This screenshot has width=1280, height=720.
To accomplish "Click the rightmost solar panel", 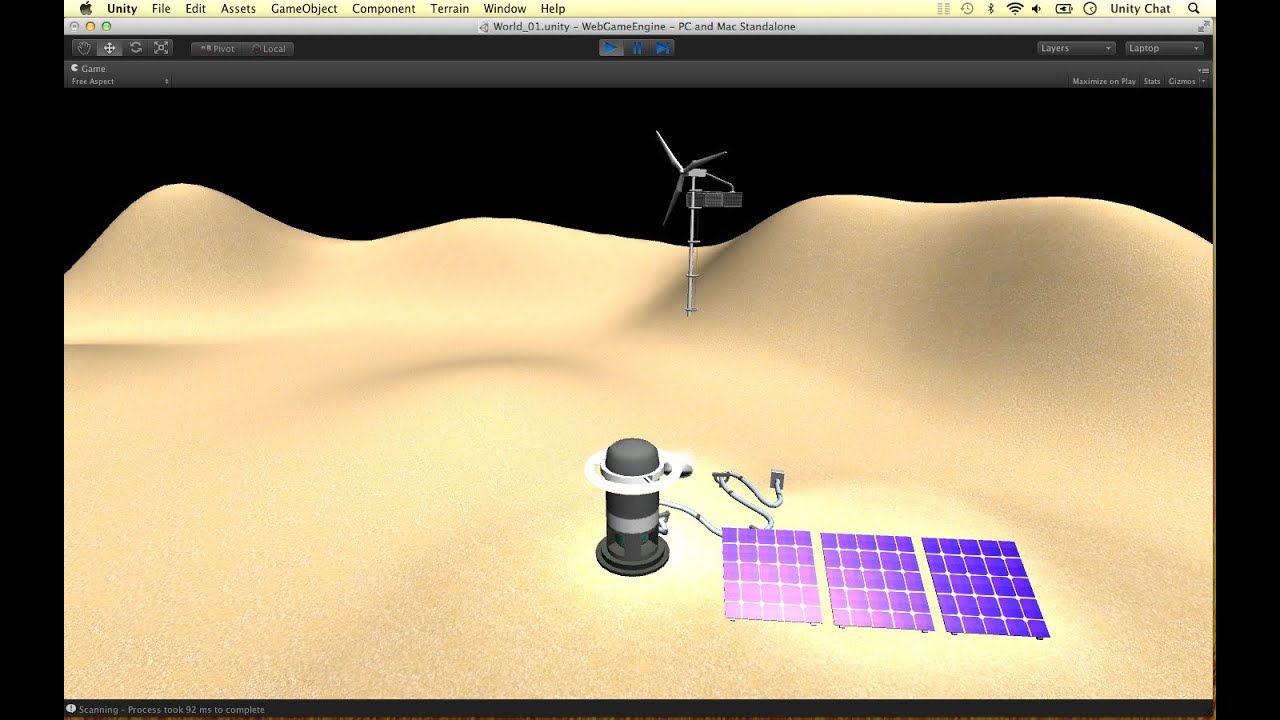I will click(984, 588).
